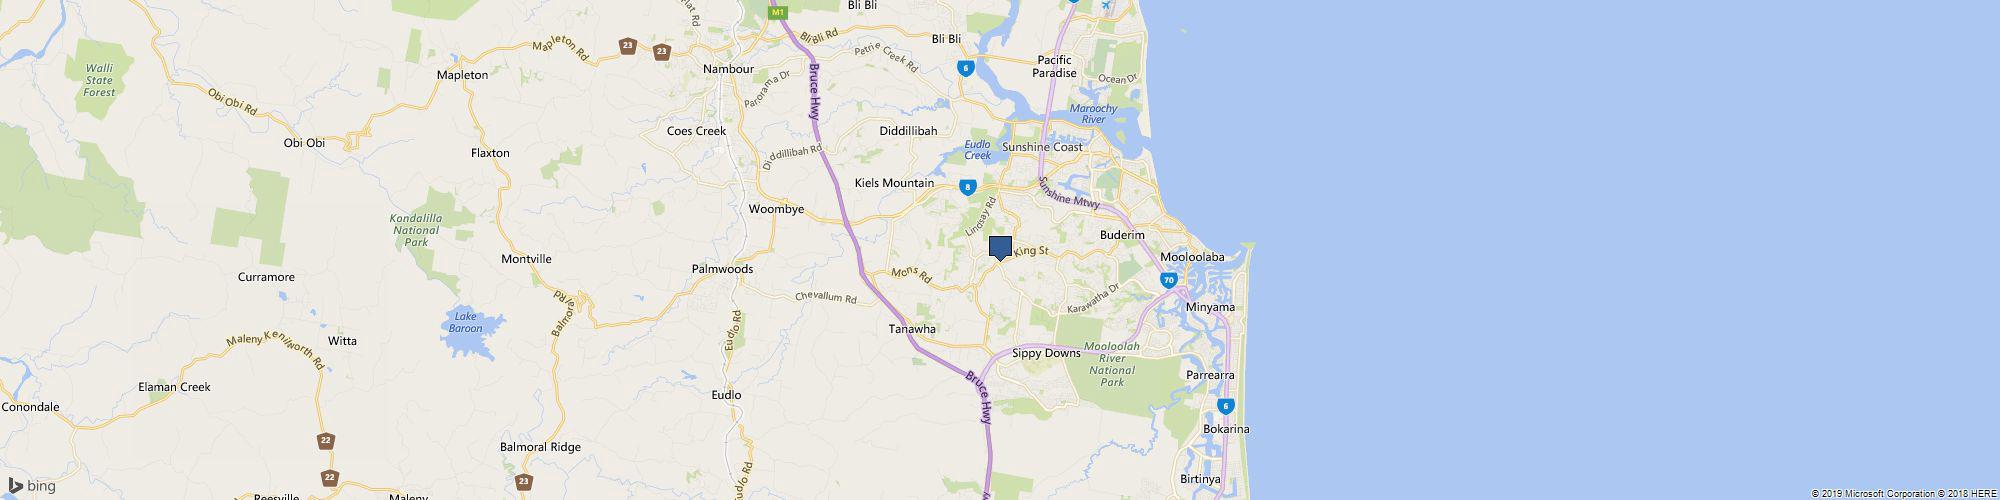This screenshot has height=500, width=2000.
Task: Select the Buderim place label
Action: pos(1121,234)
